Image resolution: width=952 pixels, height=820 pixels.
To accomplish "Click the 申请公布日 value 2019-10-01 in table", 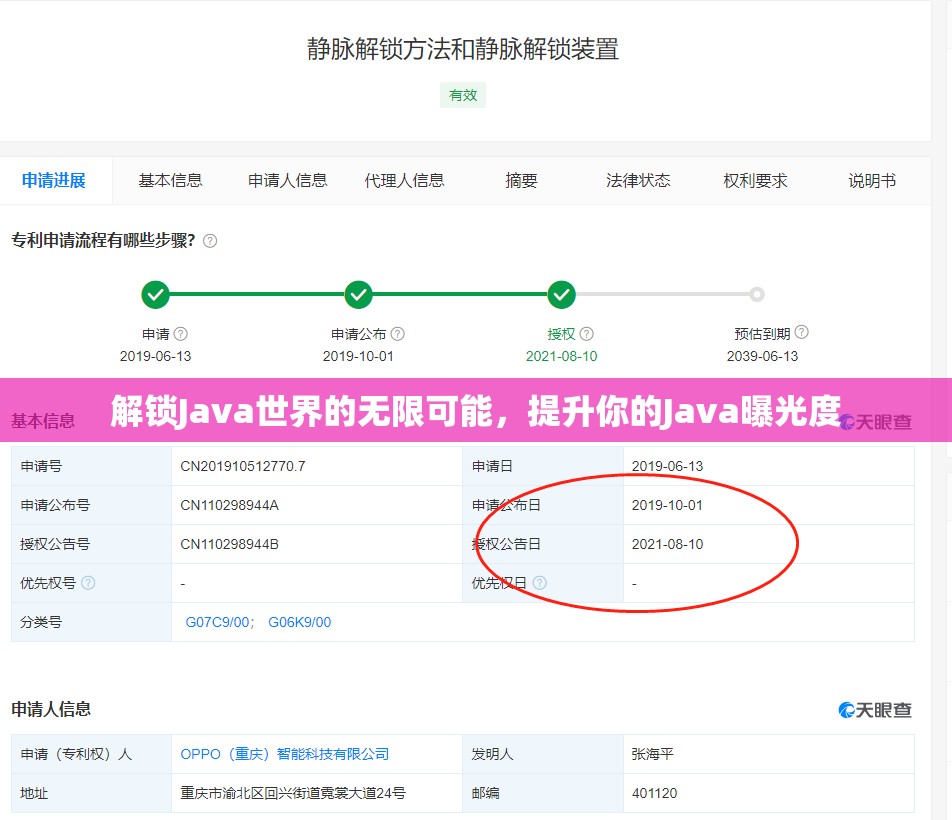I will click(x=667, y=505).
